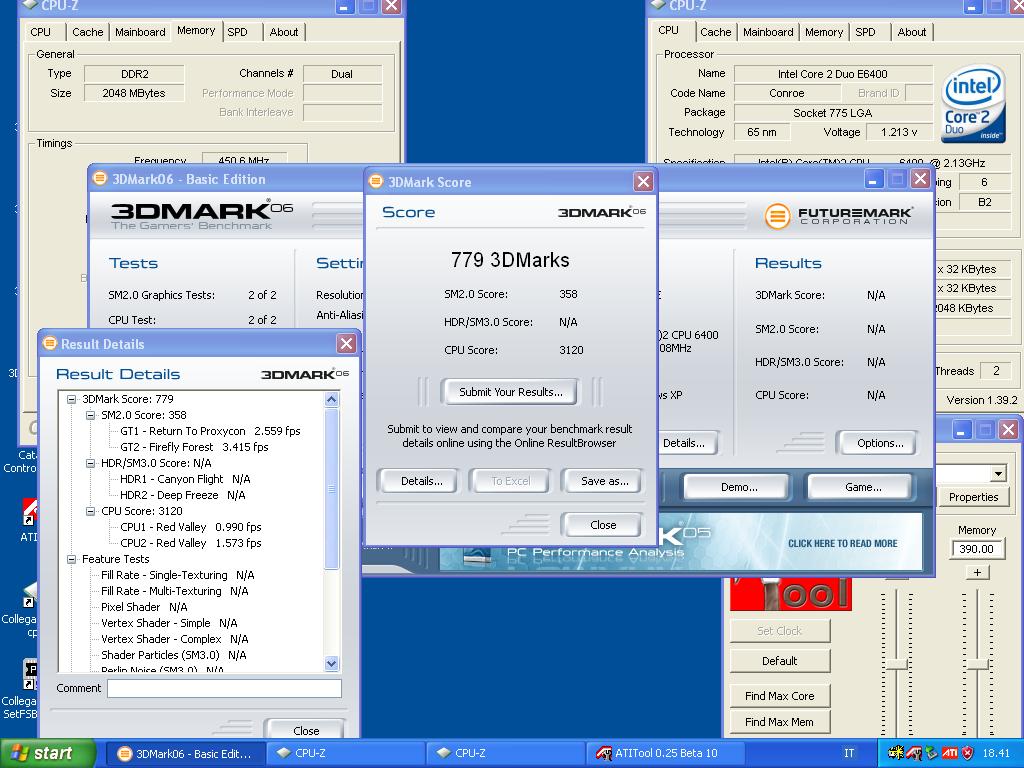The width and height of the screenshot is (1024, 768).
Task: Click the 18.41 taskbar clock
Action: point(996,753)
